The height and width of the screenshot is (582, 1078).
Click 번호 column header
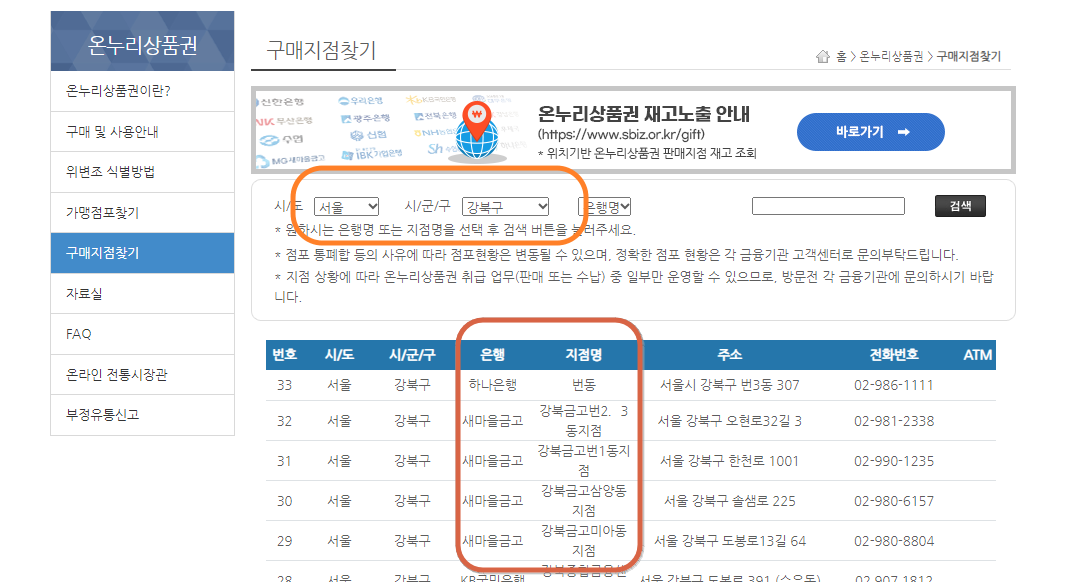285,355
